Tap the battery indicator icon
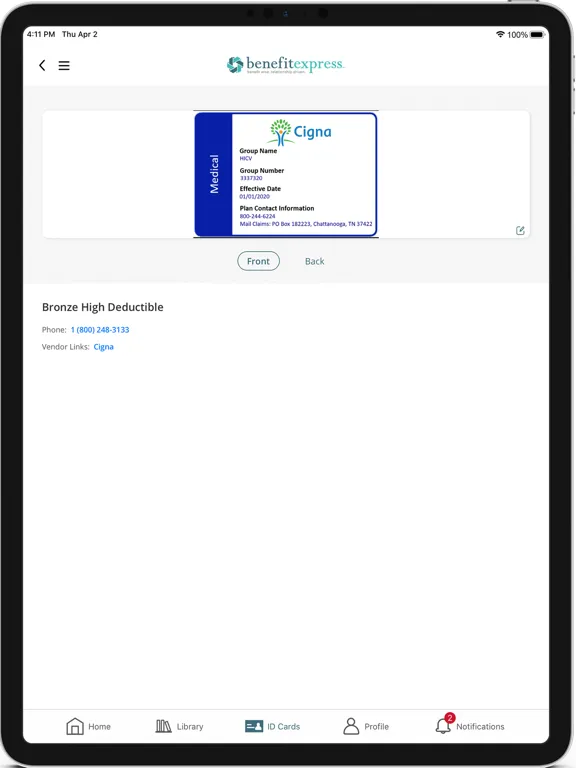Viewport: 576px width, 768px height. (537, 34)
